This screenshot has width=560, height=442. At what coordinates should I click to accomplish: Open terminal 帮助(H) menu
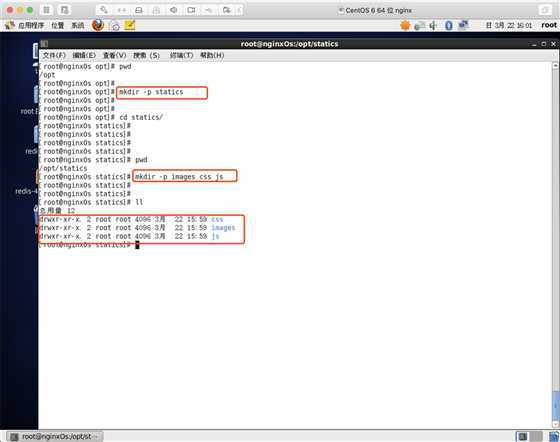[212, 55]
